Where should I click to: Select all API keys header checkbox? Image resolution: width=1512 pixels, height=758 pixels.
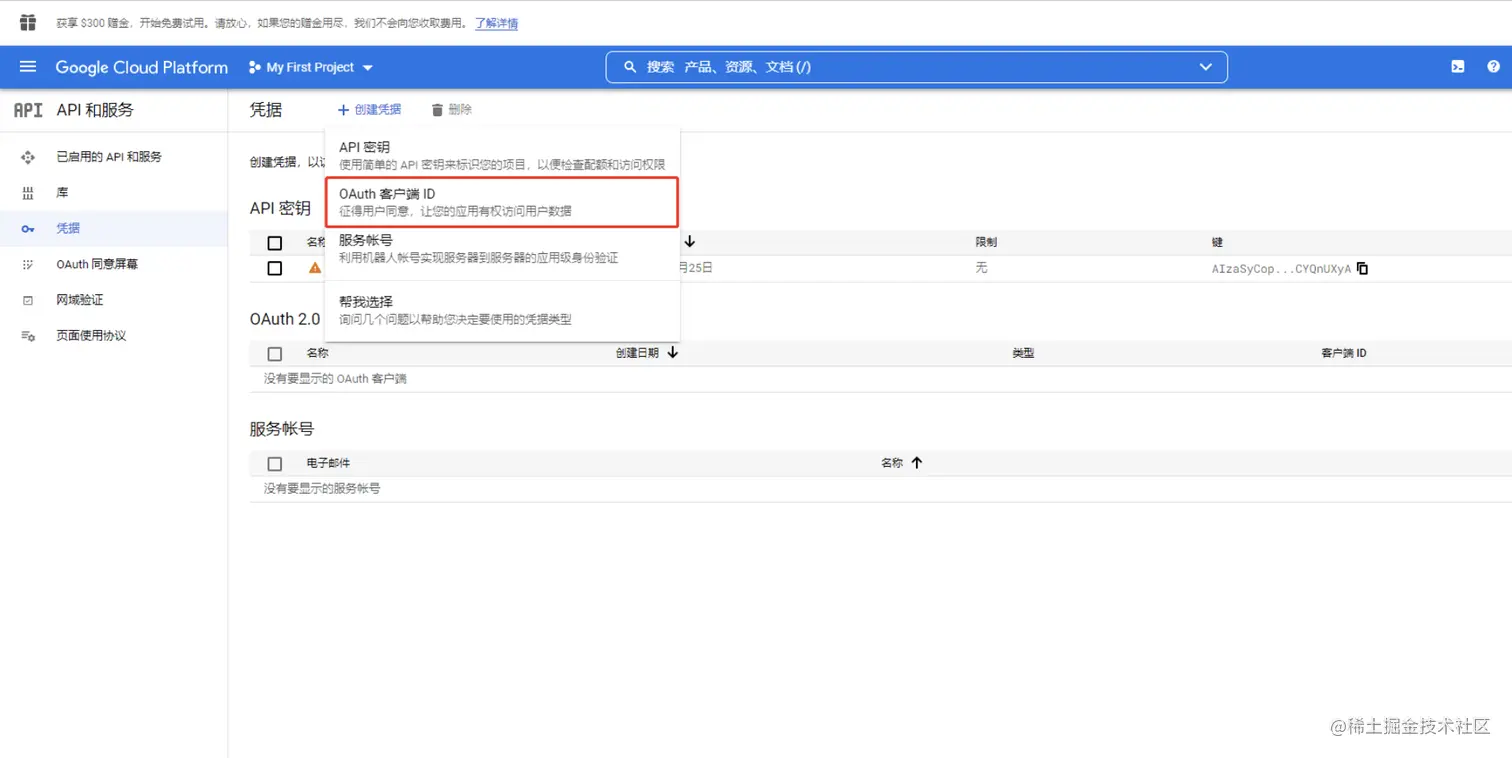click(275, 243)
